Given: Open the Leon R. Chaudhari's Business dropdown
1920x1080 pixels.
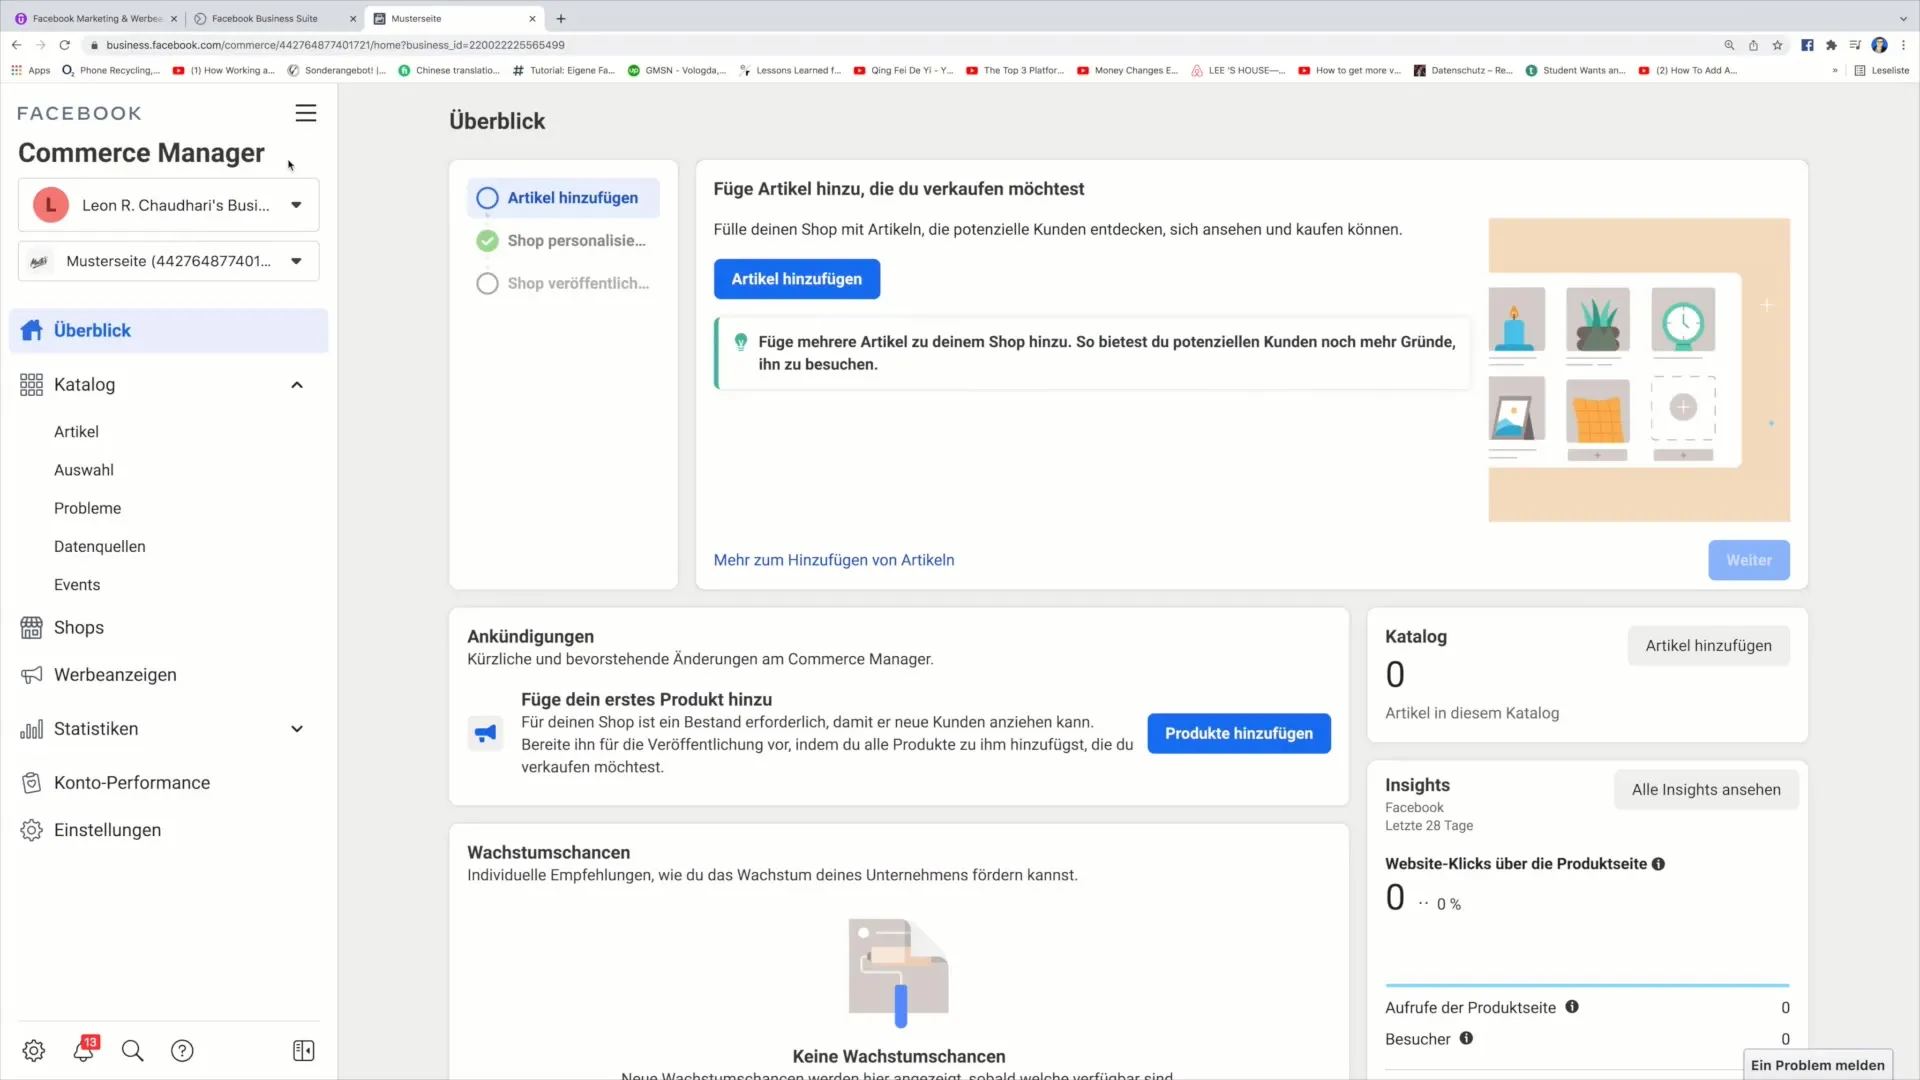Looking at the screenshot, I should (x=169, y=205).
